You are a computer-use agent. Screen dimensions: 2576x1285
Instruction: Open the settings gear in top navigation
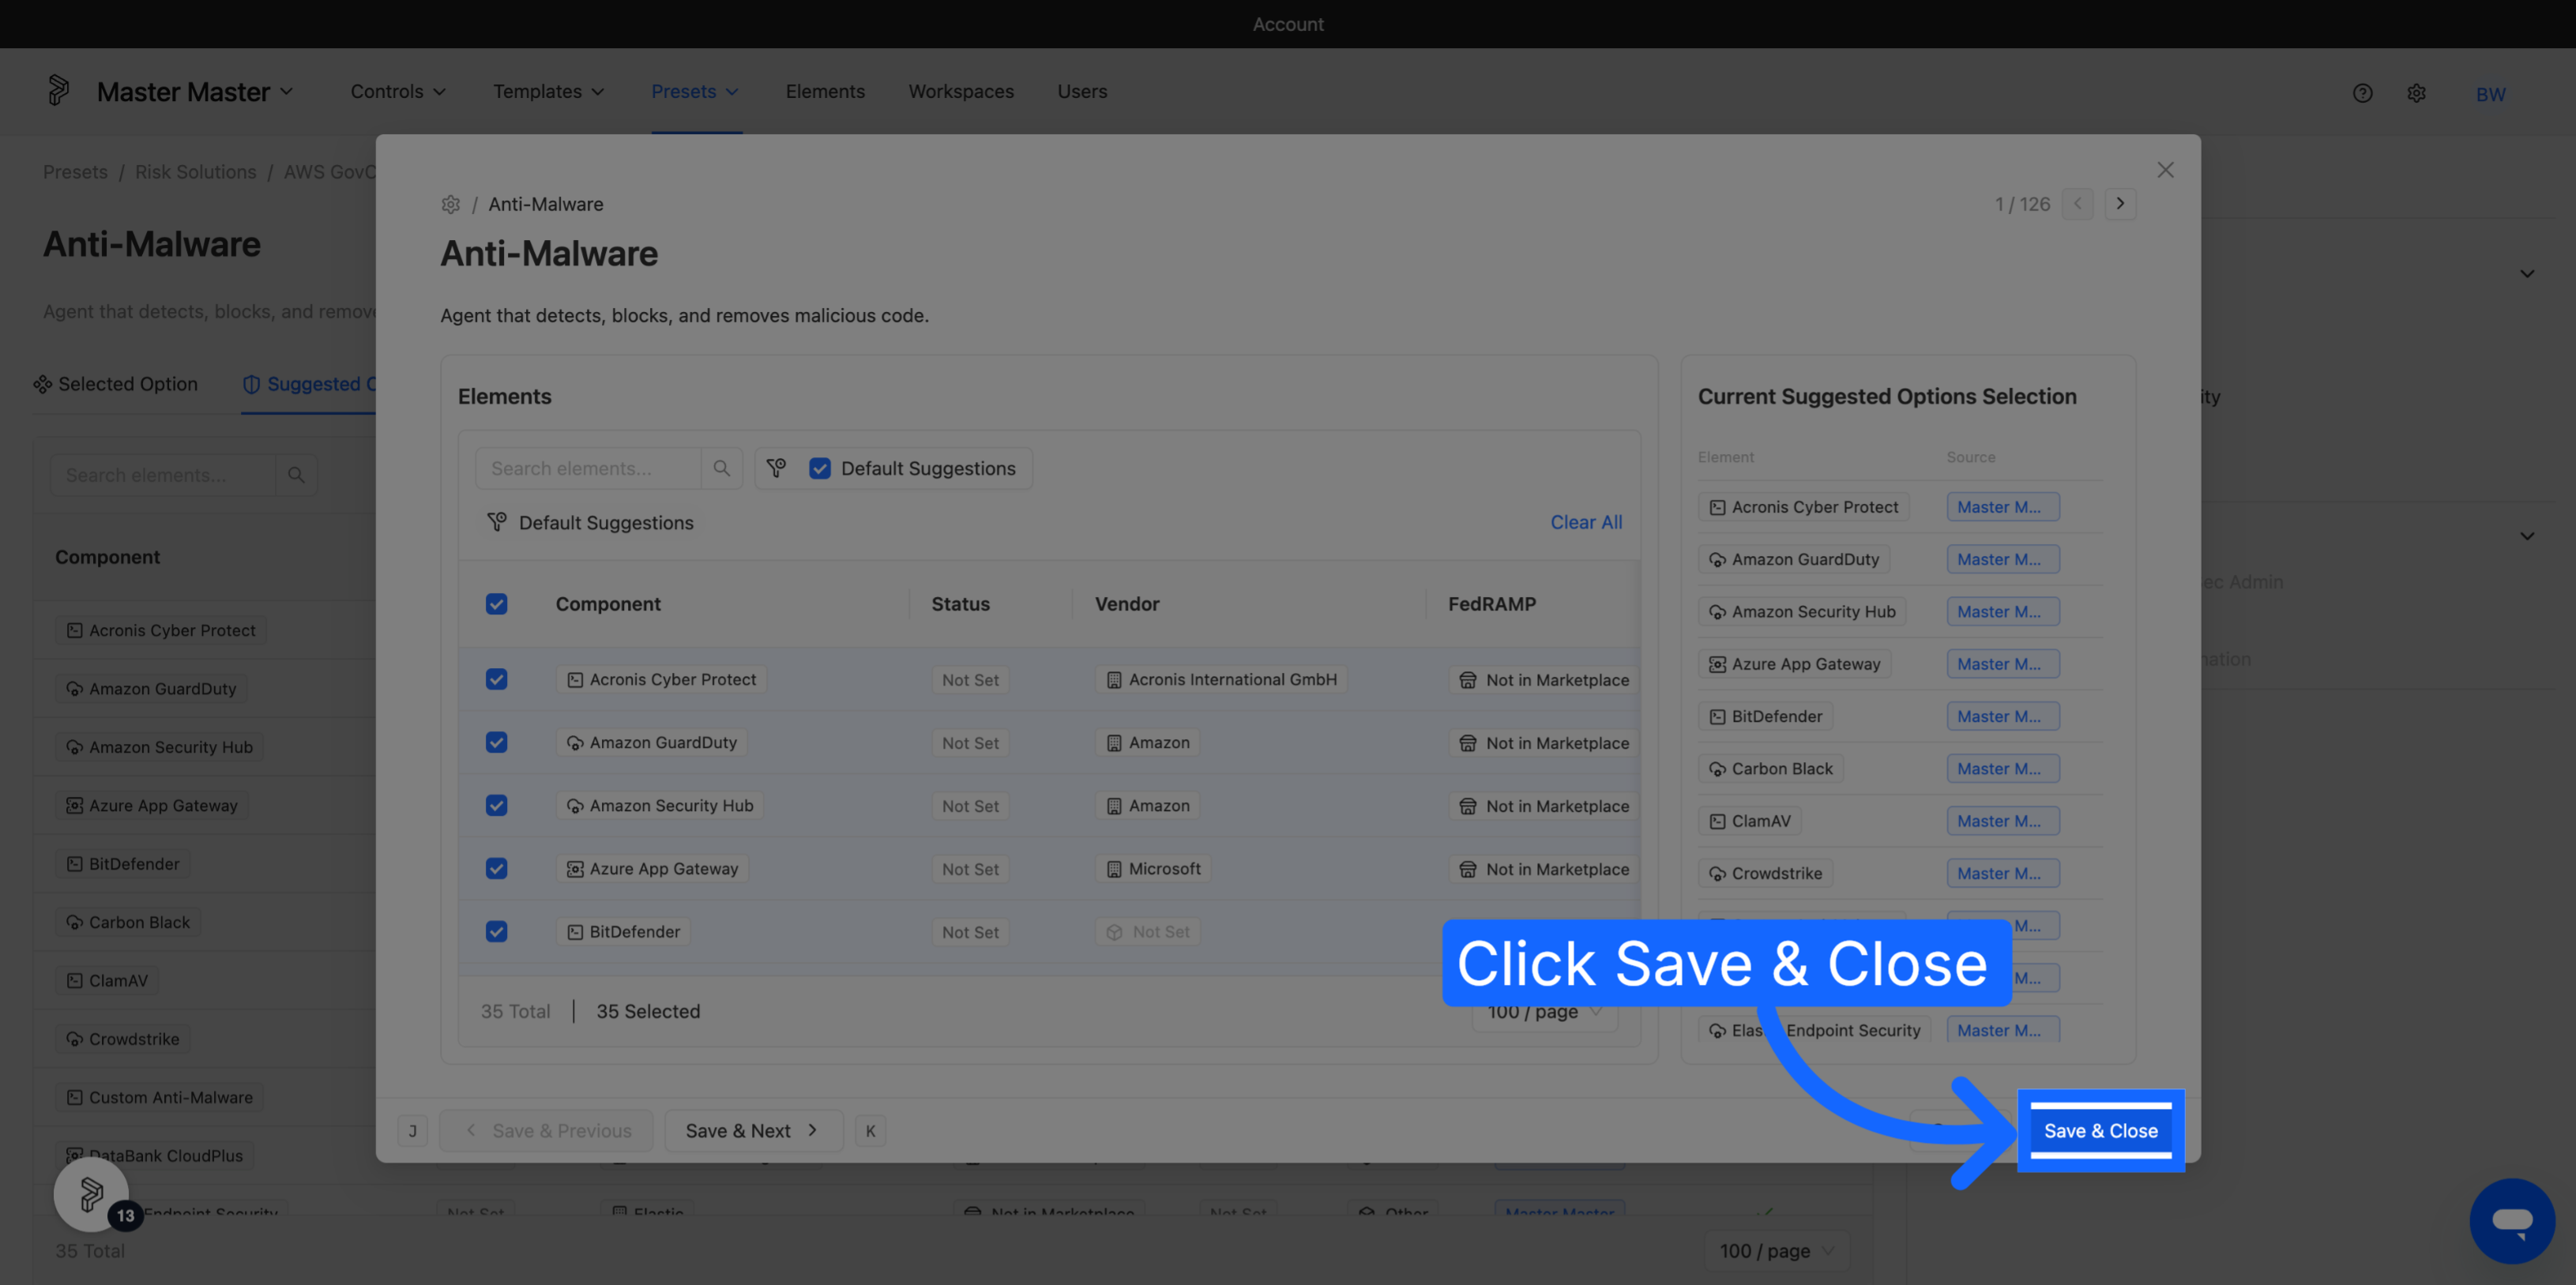point(2416,93)
